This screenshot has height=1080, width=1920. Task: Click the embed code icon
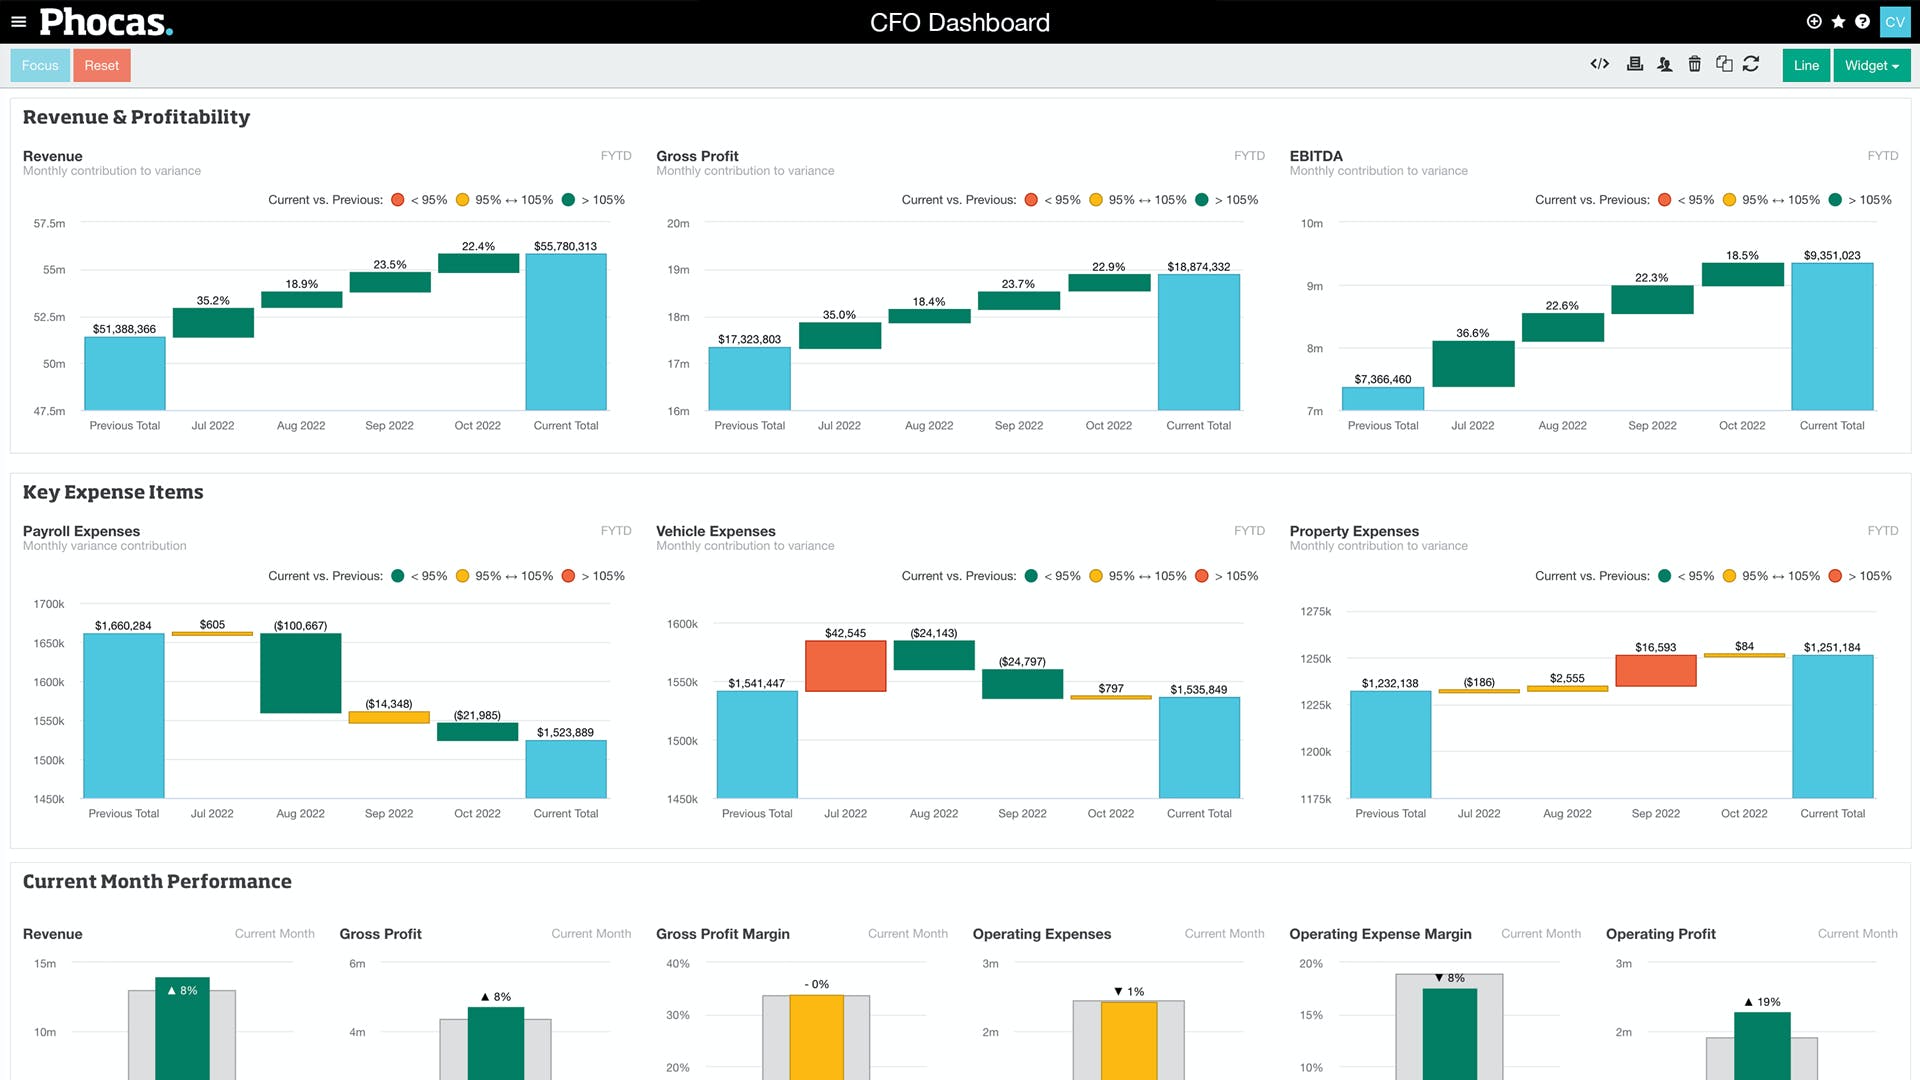[x=1600, y=64]
